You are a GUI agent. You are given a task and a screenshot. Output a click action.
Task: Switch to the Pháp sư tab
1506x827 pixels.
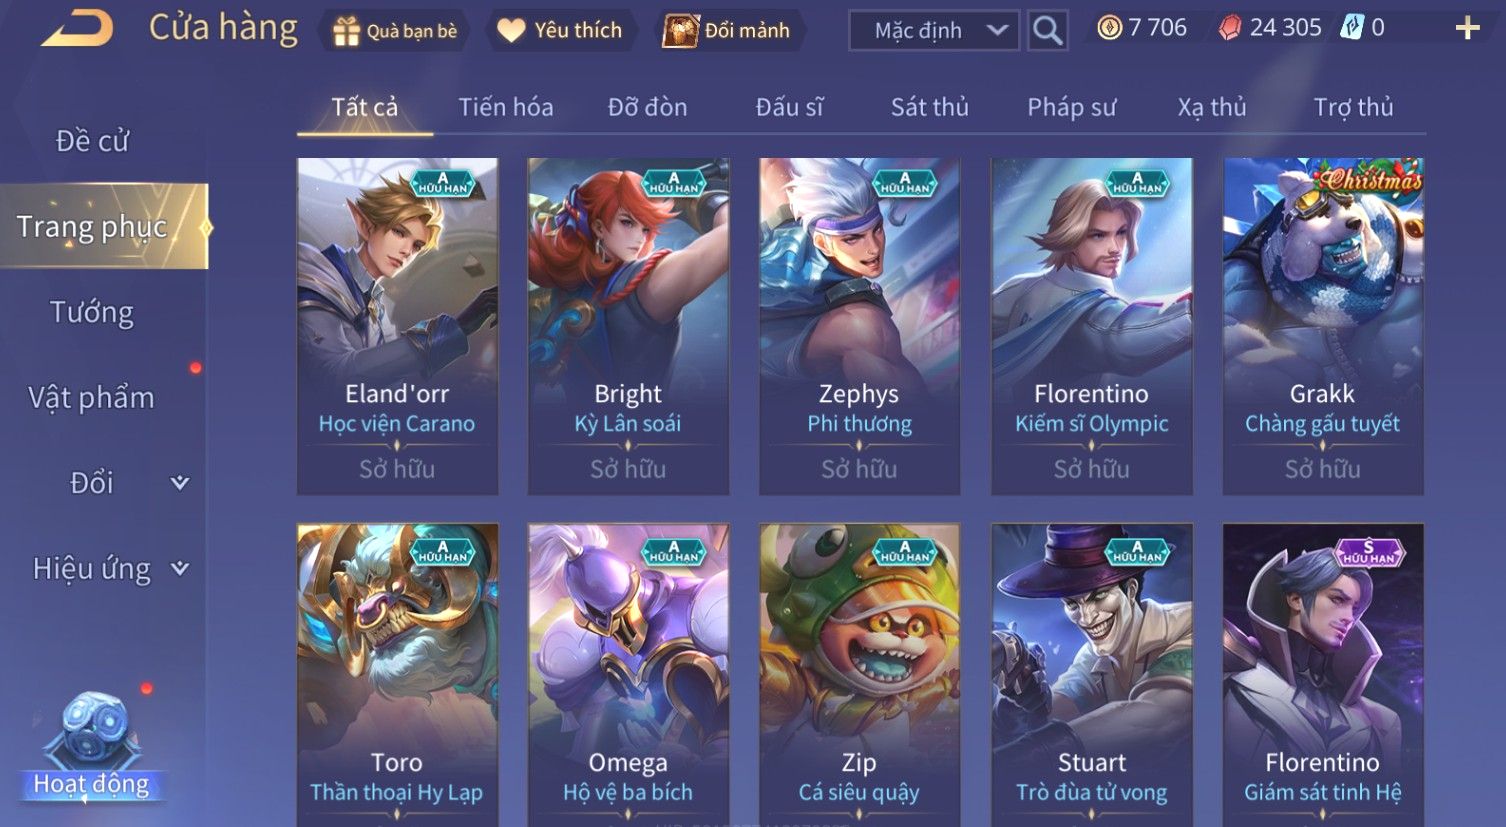1071,107
